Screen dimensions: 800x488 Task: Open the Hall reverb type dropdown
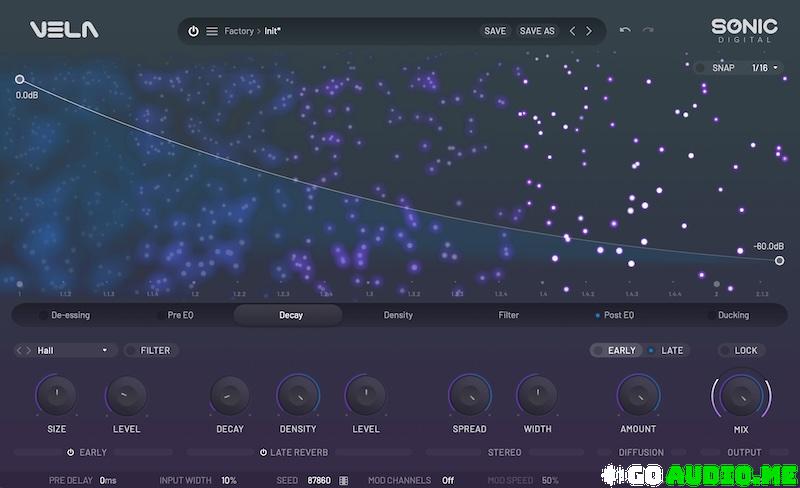[x=72, y=350]
